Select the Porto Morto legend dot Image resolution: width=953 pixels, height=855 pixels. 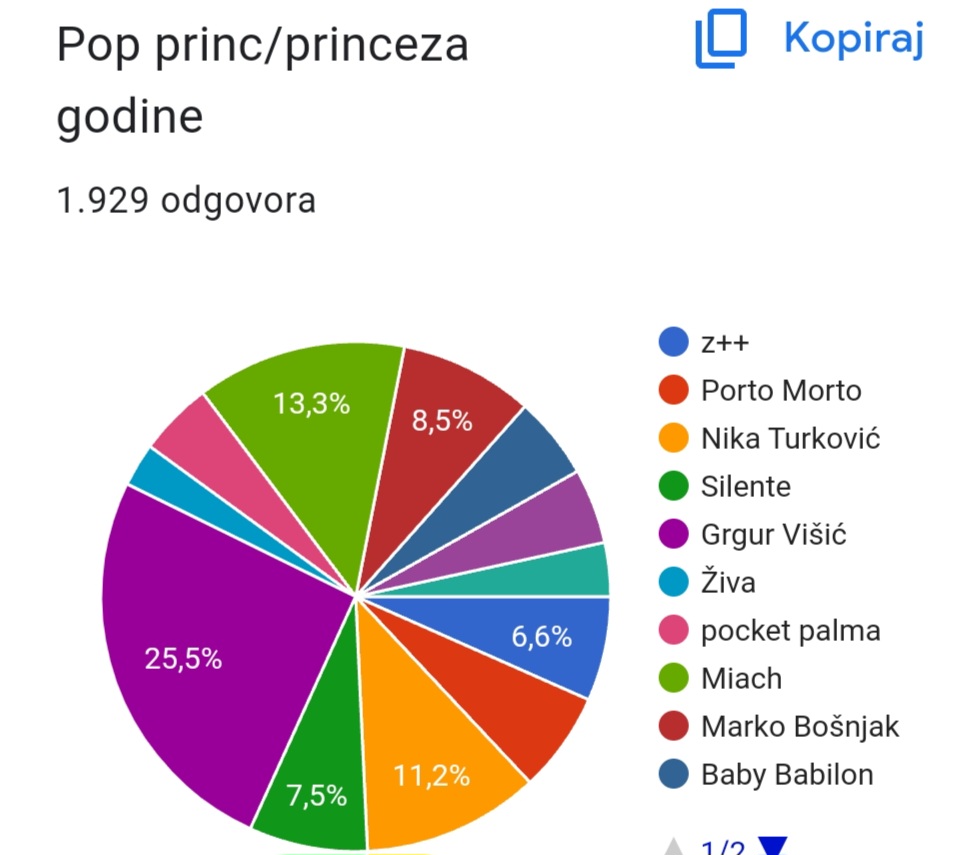click(x=674, y=390)
